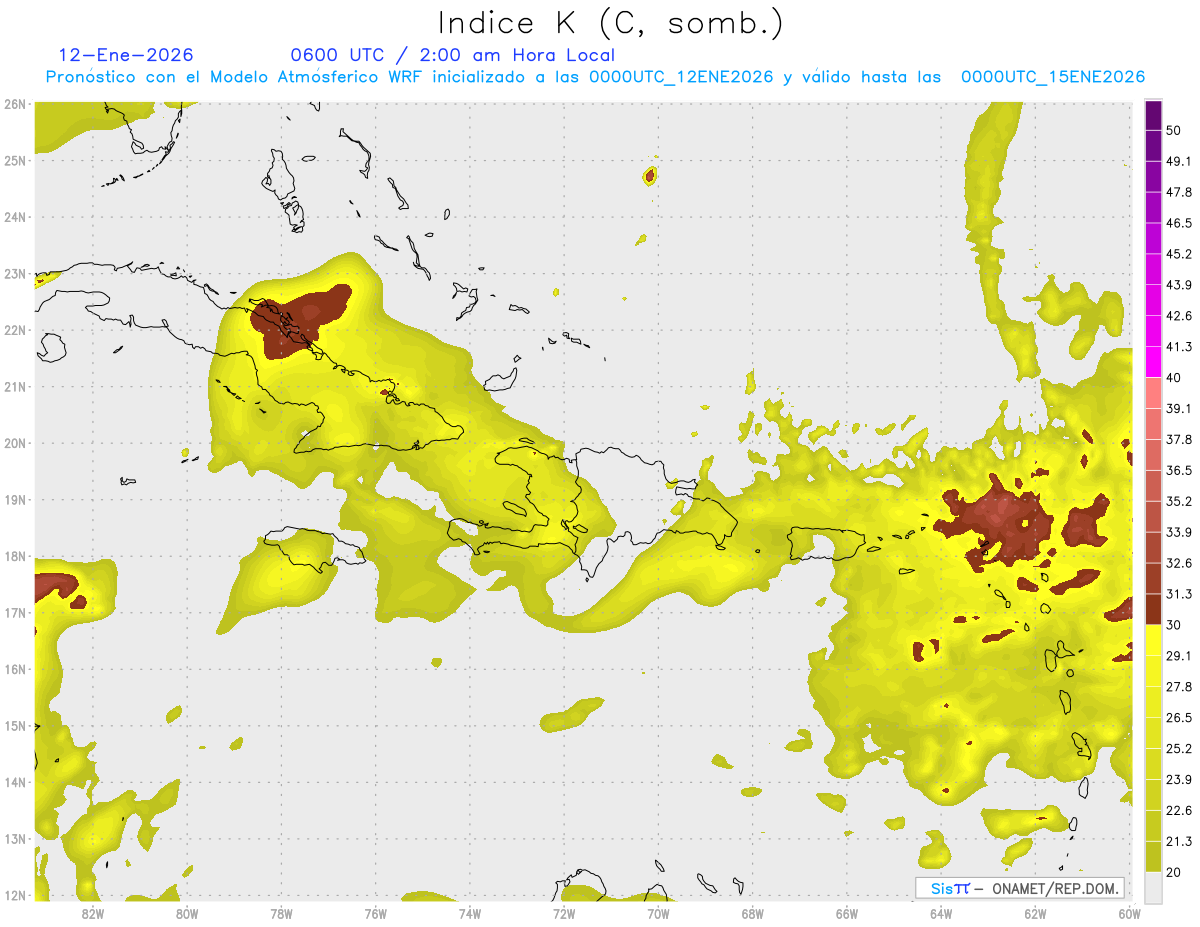Click longitude label '78W'
This screenshot has height=927, width=1200.
coord(281,913)
